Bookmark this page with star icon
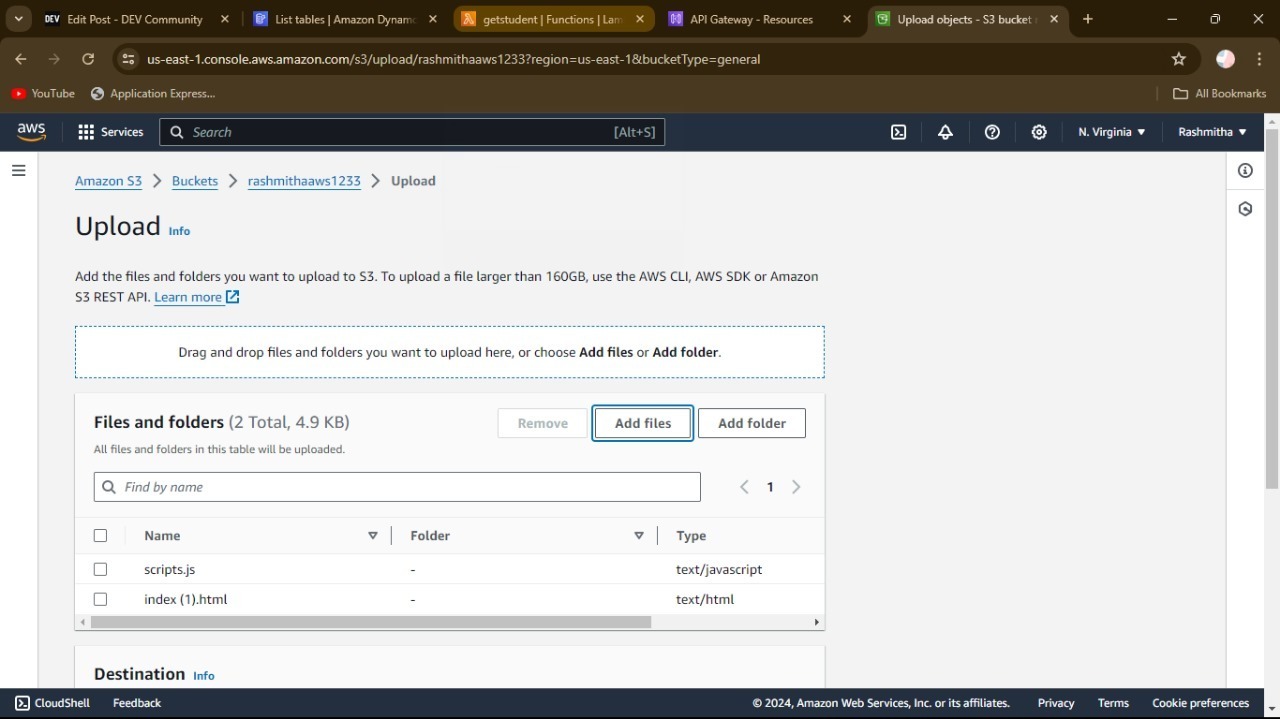 pos(1179,59)
